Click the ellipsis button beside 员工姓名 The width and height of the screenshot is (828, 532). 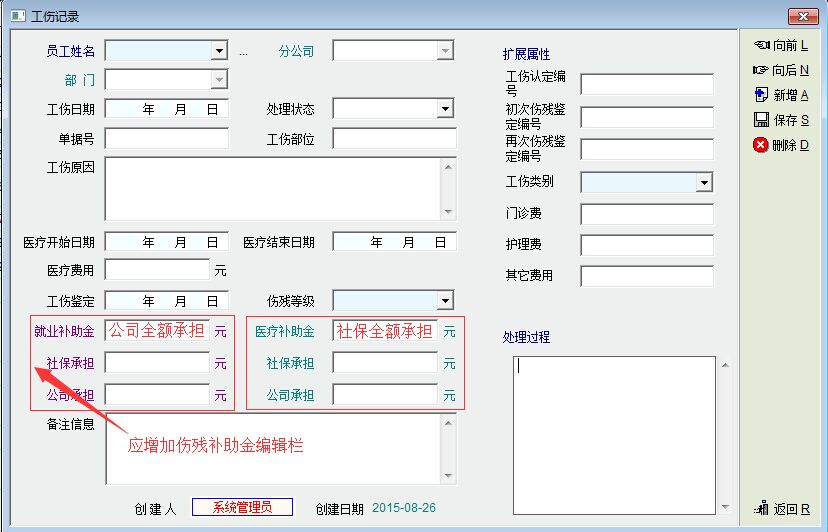point(243,51)
